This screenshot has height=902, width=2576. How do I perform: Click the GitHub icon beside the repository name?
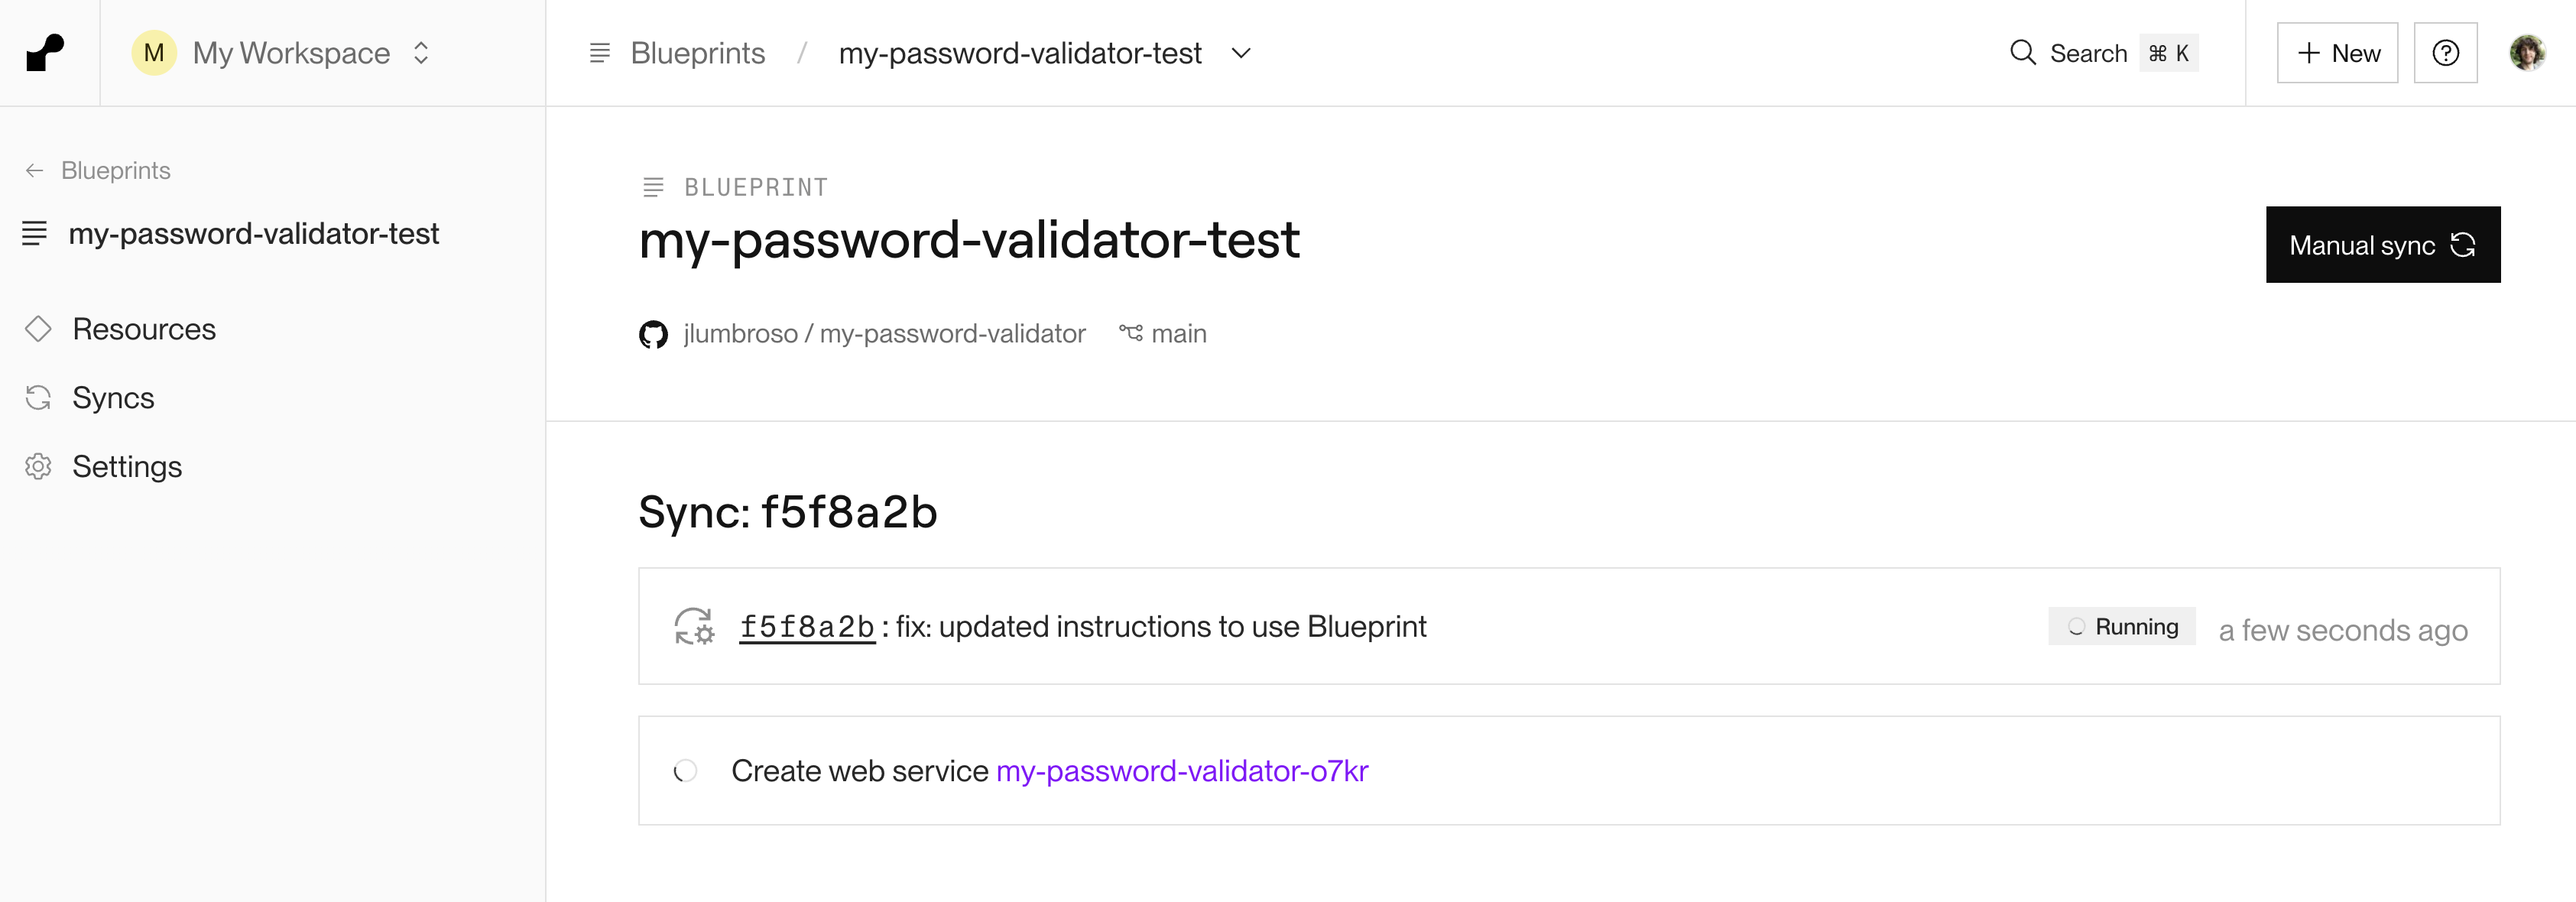[x=653, y=334]
